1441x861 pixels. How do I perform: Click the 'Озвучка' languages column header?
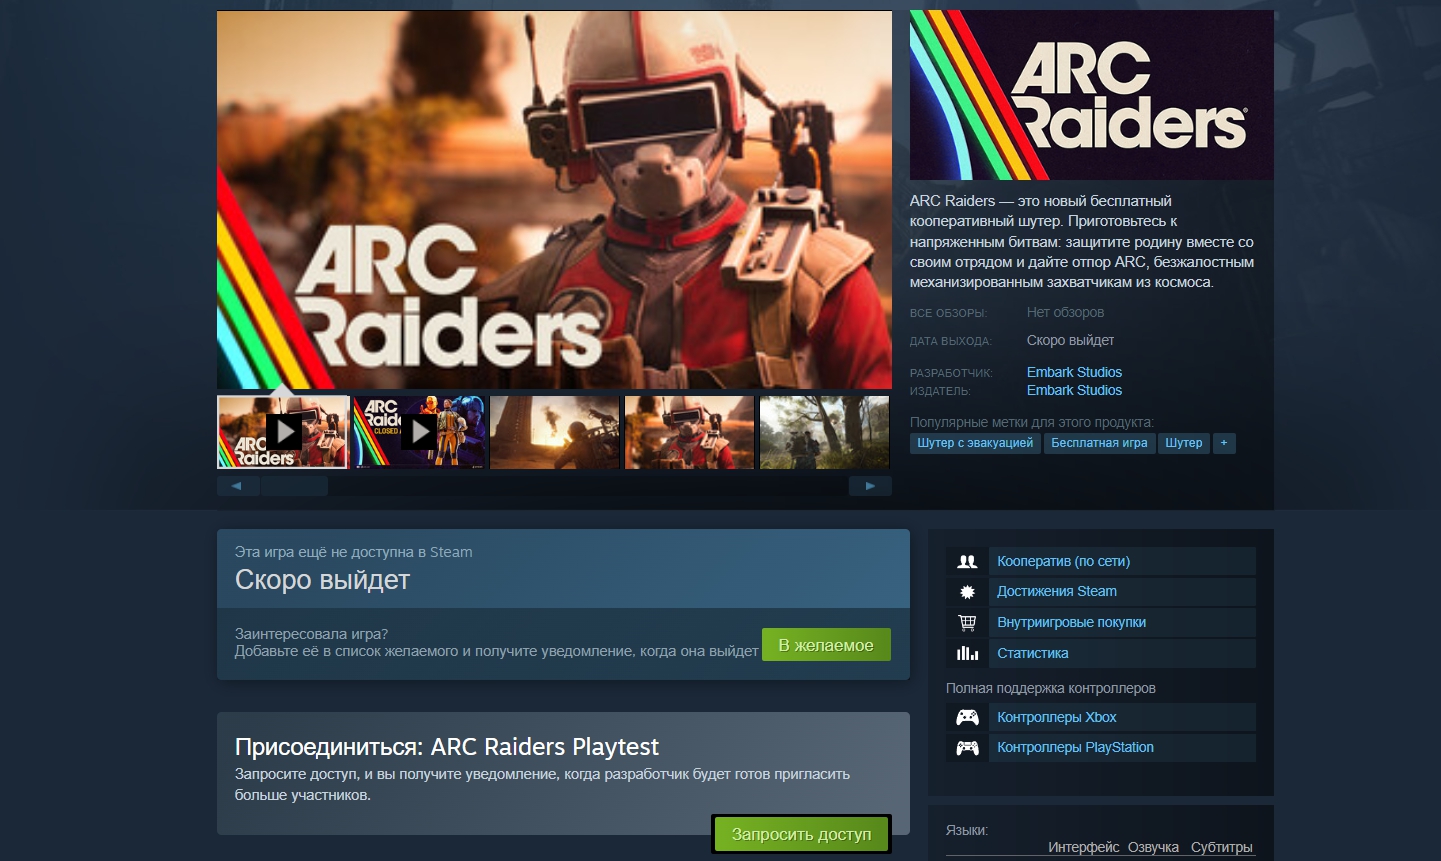click(1153, 847)
